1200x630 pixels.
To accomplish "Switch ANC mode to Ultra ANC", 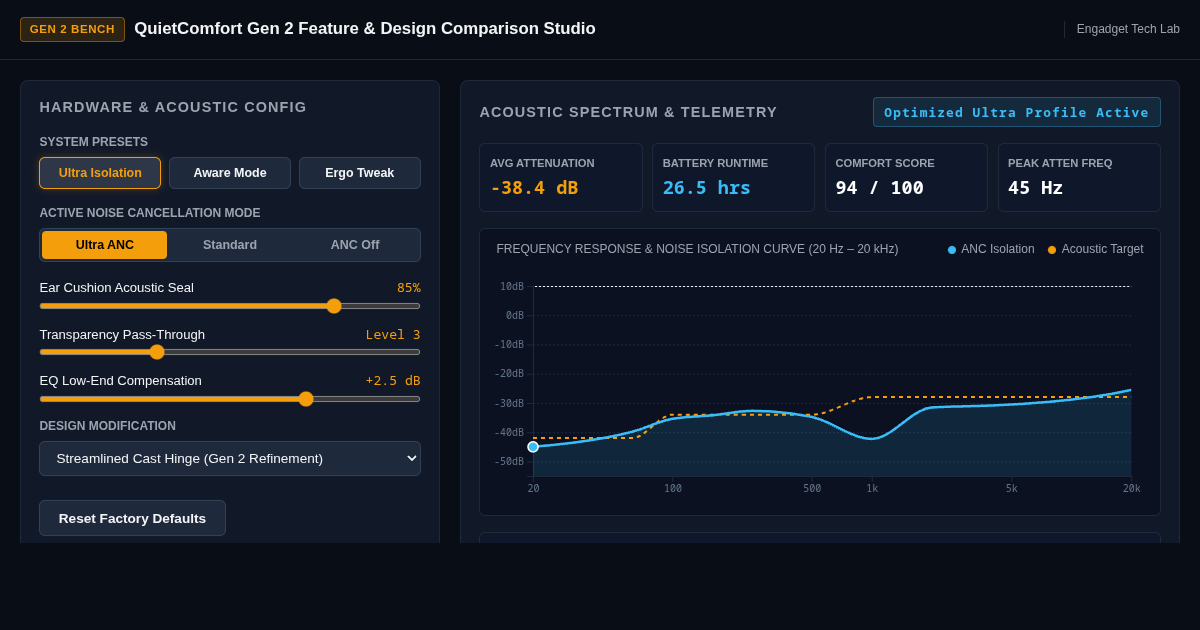I will click(105, 245).
